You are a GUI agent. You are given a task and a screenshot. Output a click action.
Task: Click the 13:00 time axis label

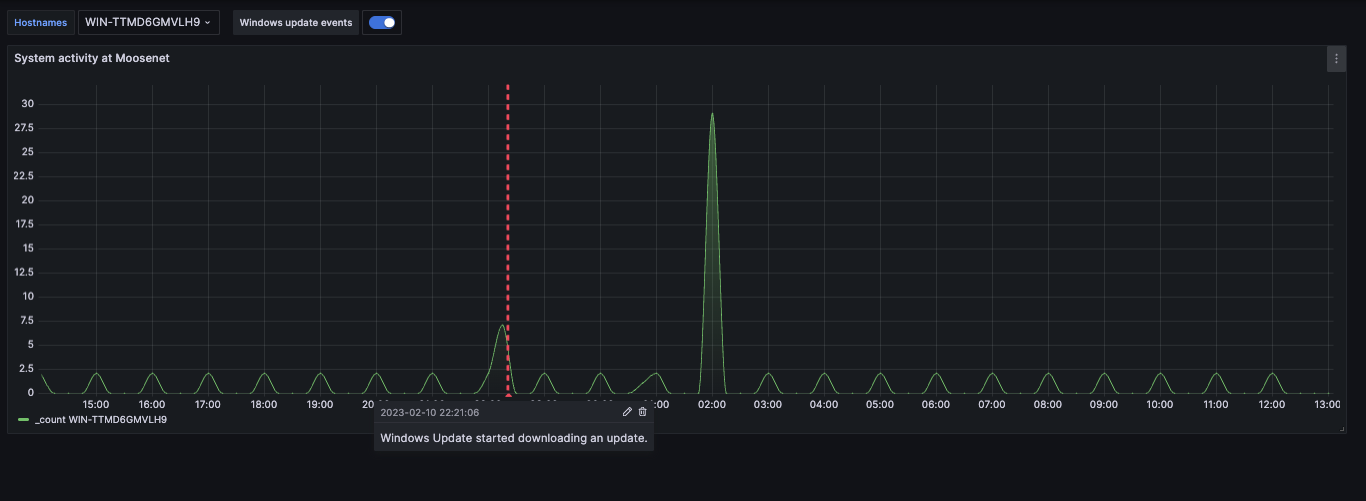1326,405
